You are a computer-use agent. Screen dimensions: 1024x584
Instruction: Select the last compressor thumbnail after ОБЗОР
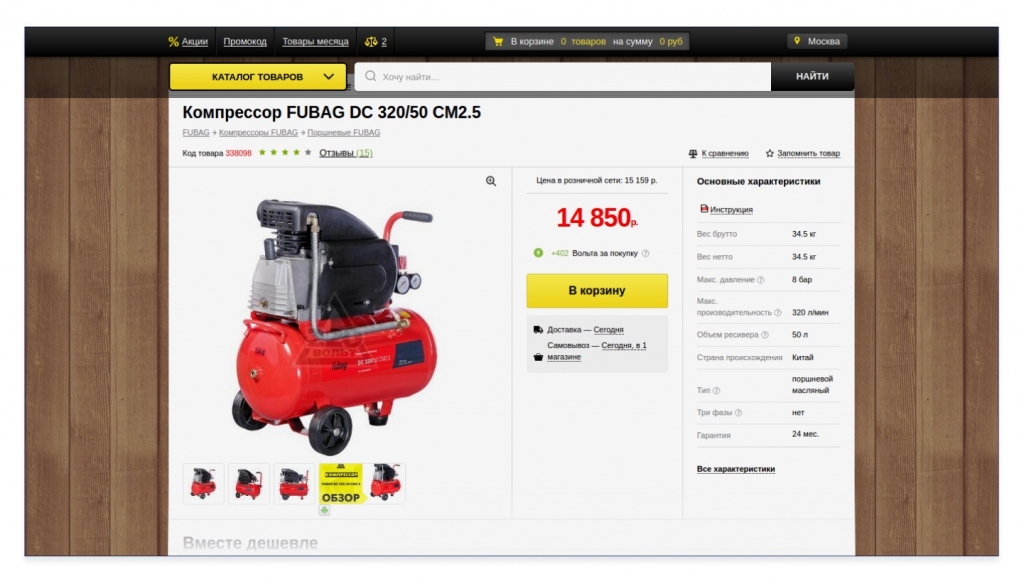pos(385,483)
